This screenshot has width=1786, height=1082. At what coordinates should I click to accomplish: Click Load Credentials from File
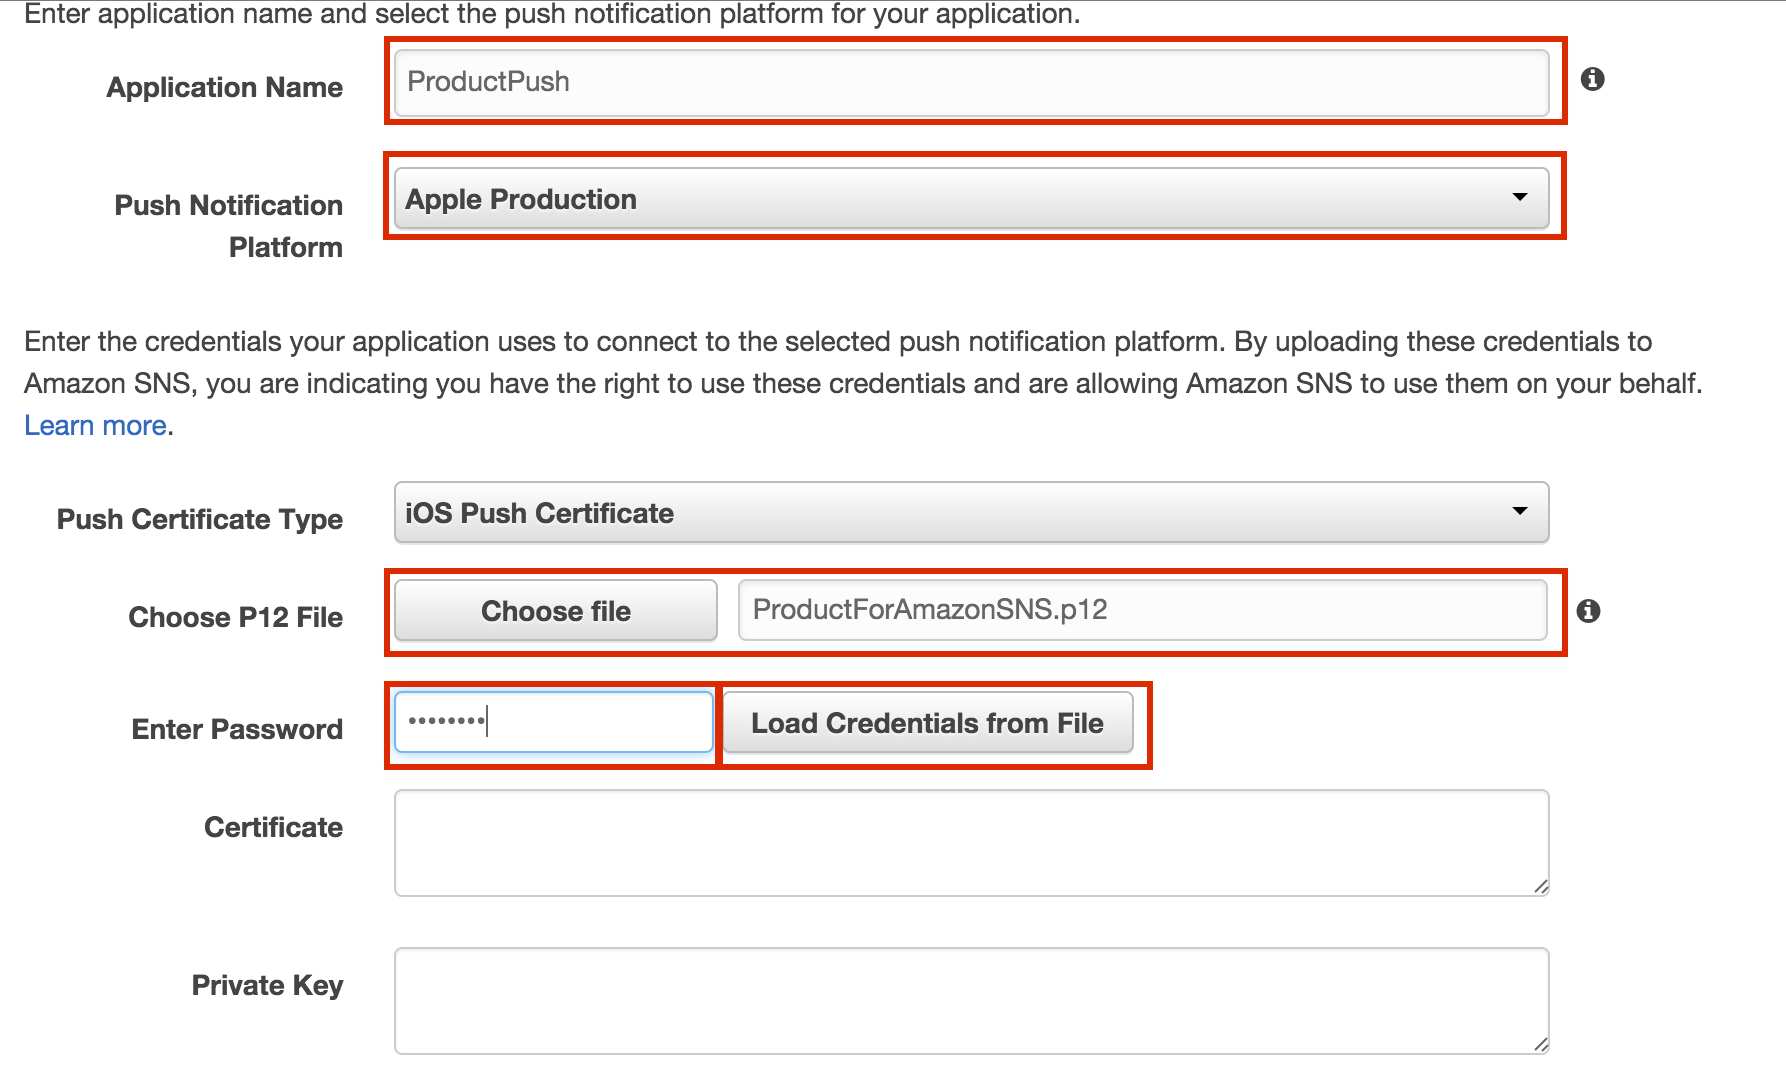click(x=927, y=723)
